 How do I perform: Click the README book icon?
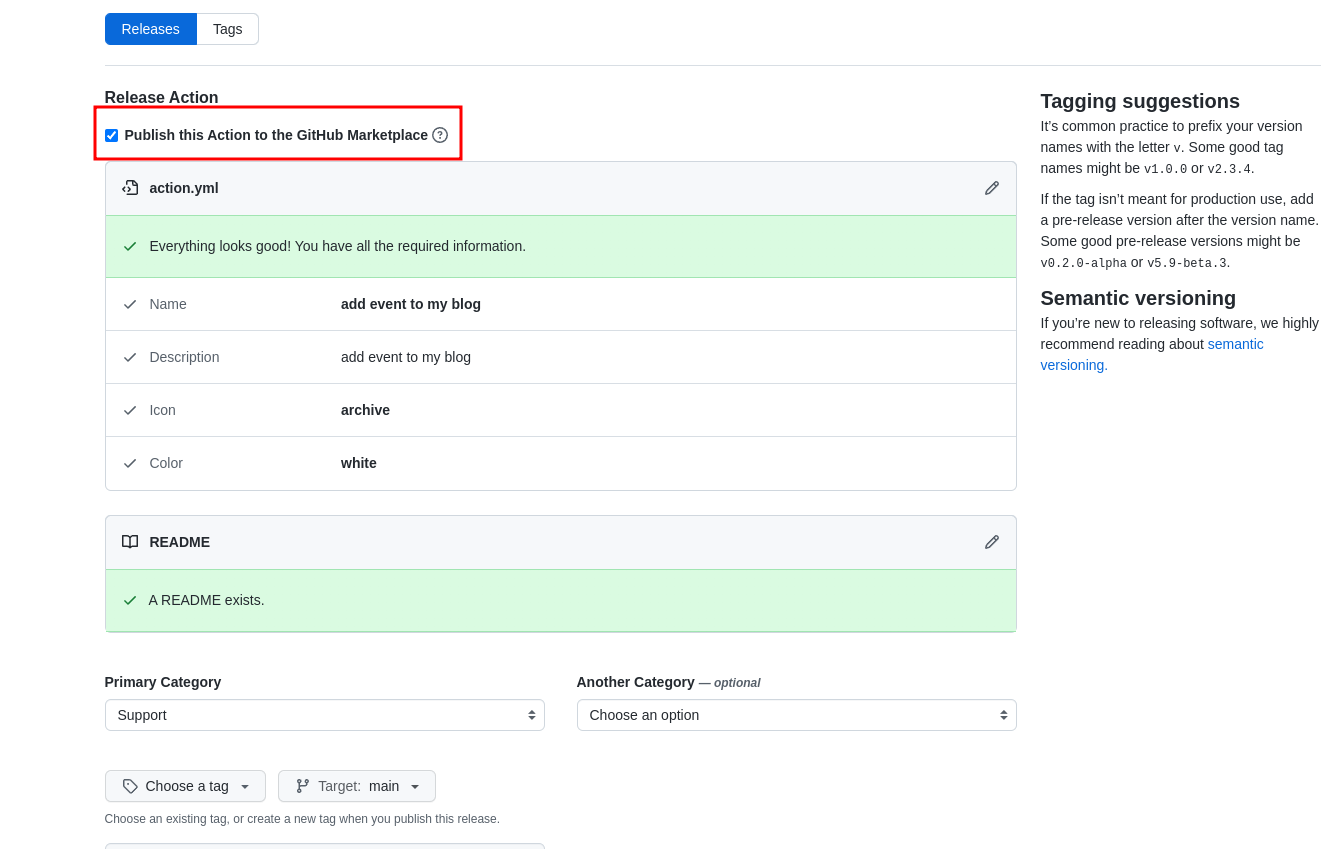point(130,542)
